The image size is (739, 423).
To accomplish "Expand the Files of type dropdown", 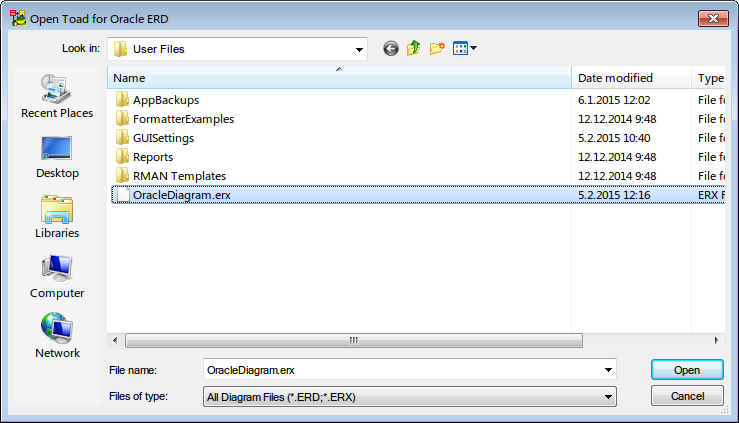I will point(608,397).
